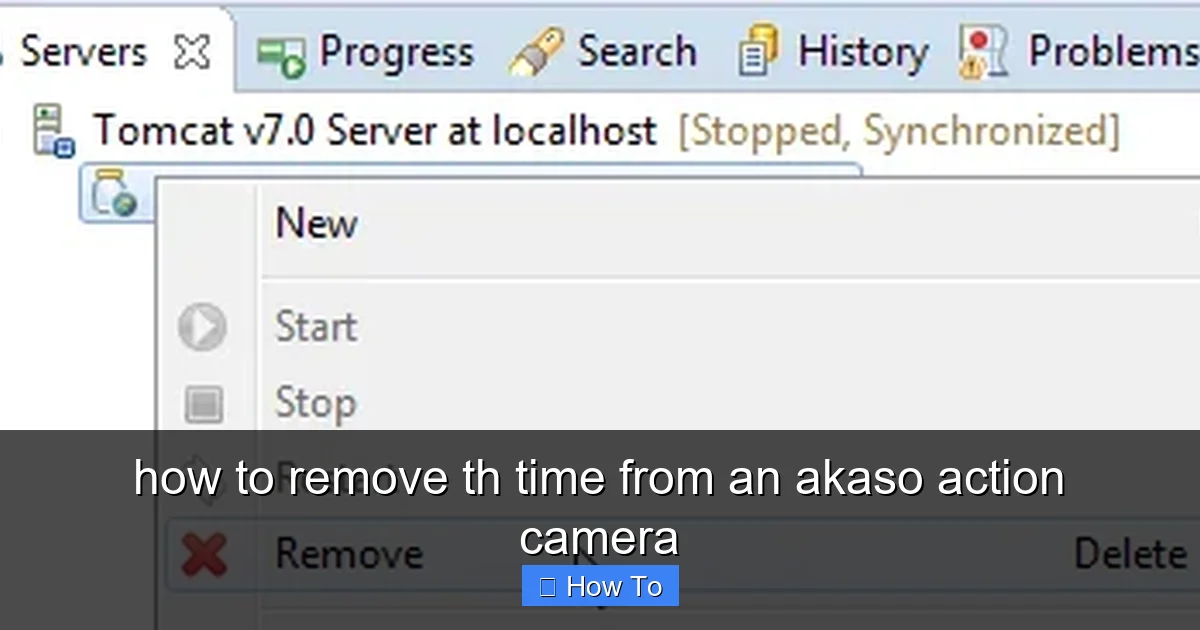Open the History tab label
Screen dimensions: 1200x630
tap(863, 52)
